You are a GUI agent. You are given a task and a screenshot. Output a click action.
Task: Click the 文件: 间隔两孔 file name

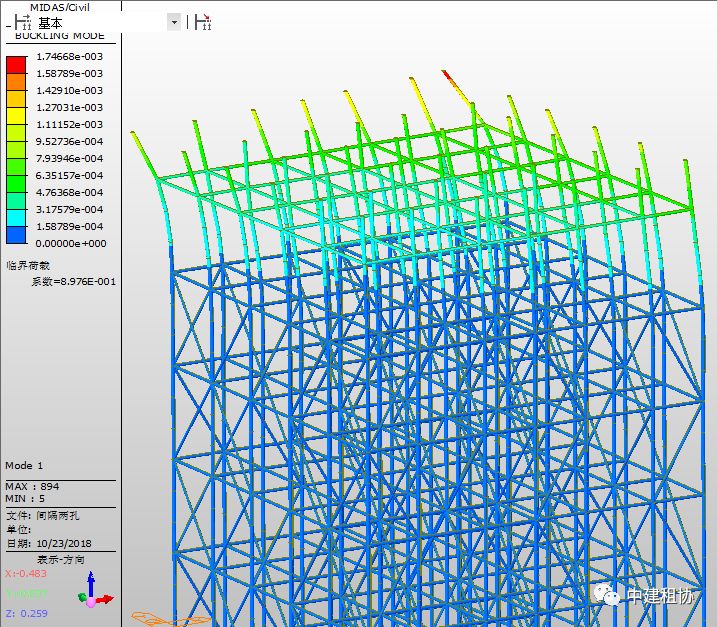click(43, 516)
